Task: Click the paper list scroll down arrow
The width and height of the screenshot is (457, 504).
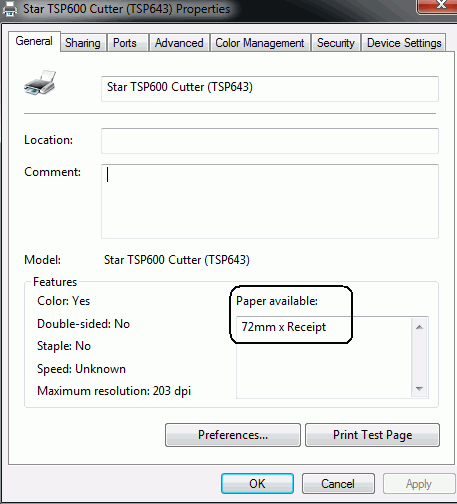Action: pyautogui.click(x=419, y=389)
